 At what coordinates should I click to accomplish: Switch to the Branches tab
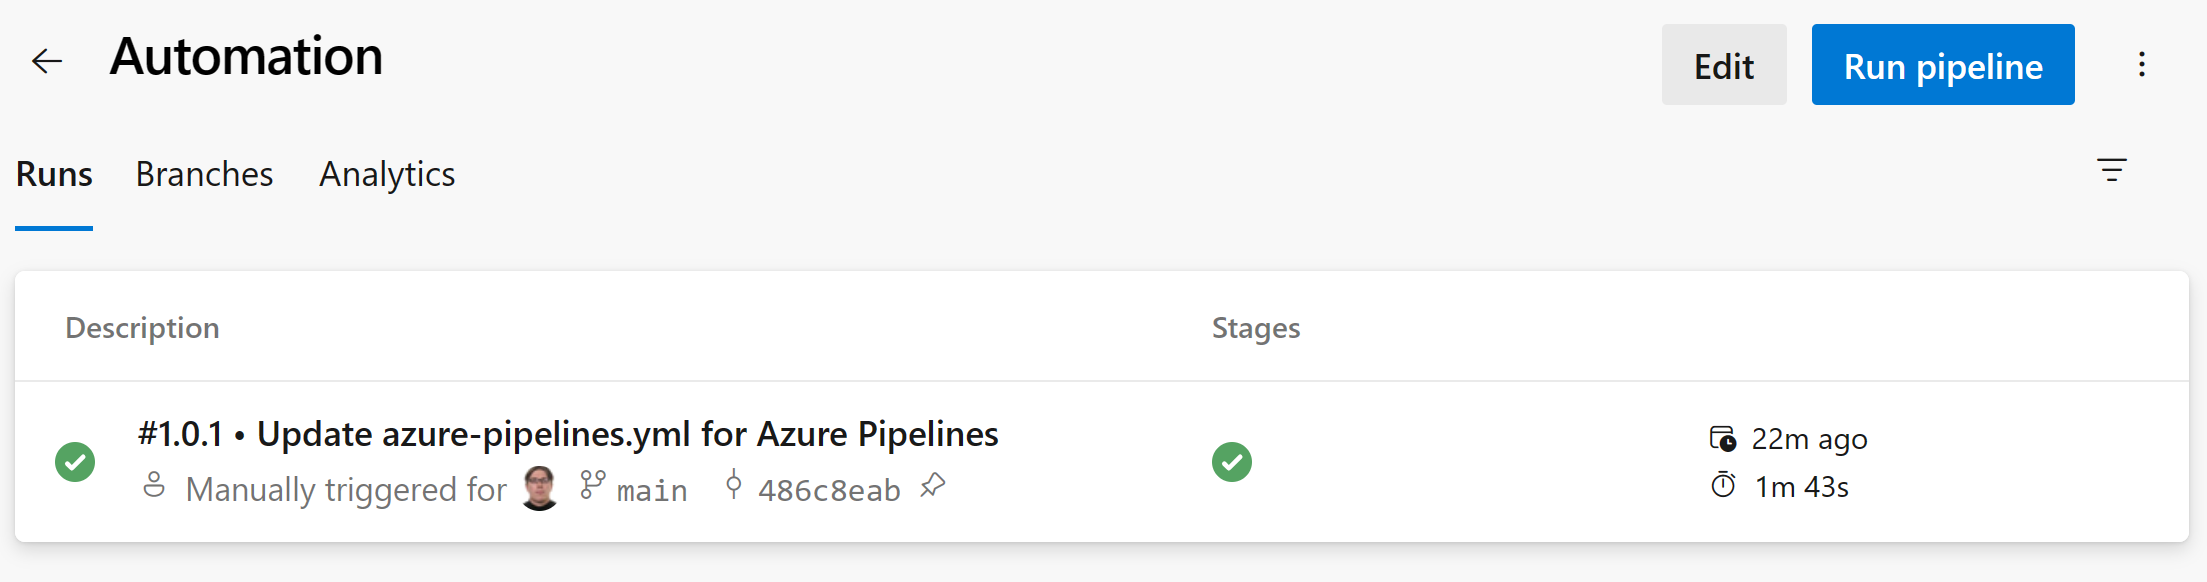pos(204,174)
